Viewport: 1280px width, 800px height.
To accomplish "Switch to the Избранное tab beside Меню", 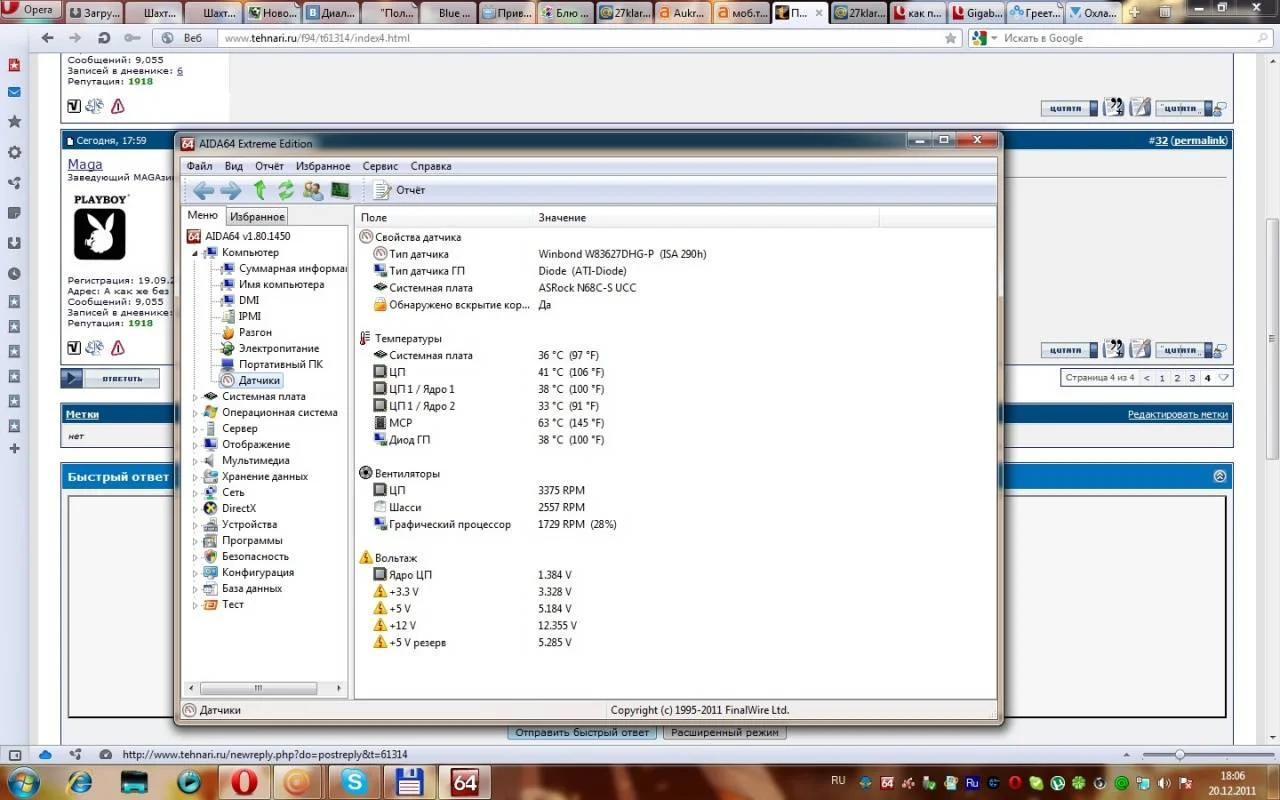I will (257, 217).
